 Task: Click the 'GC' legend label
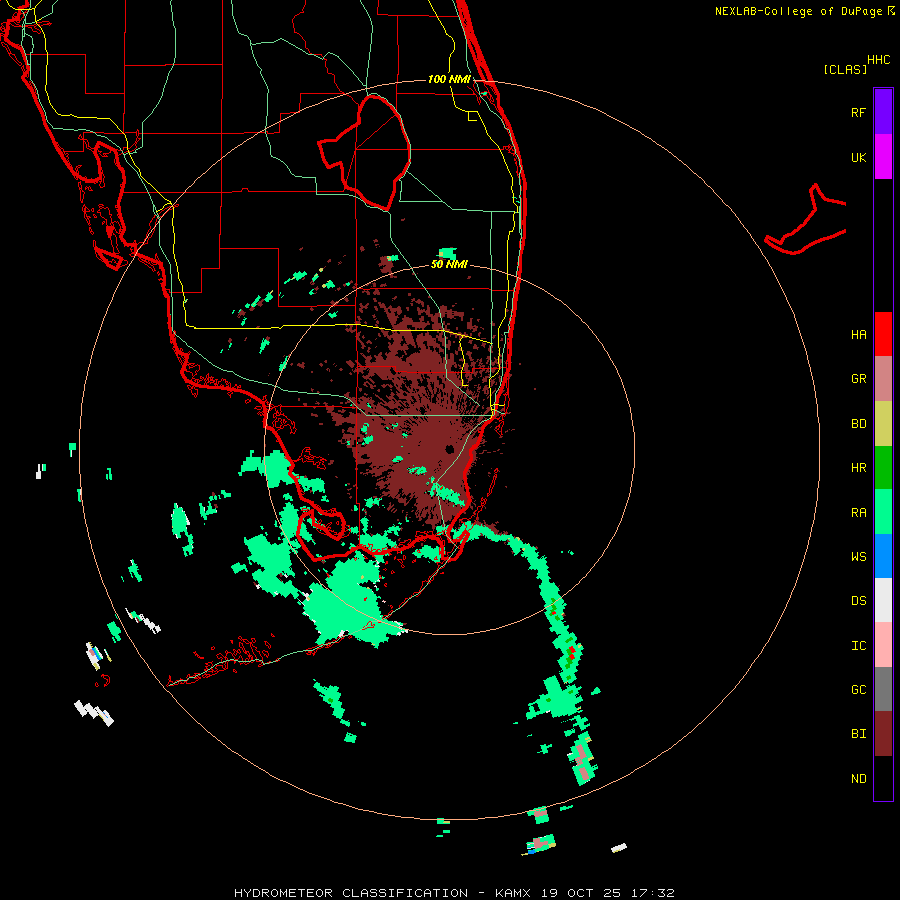858,690
